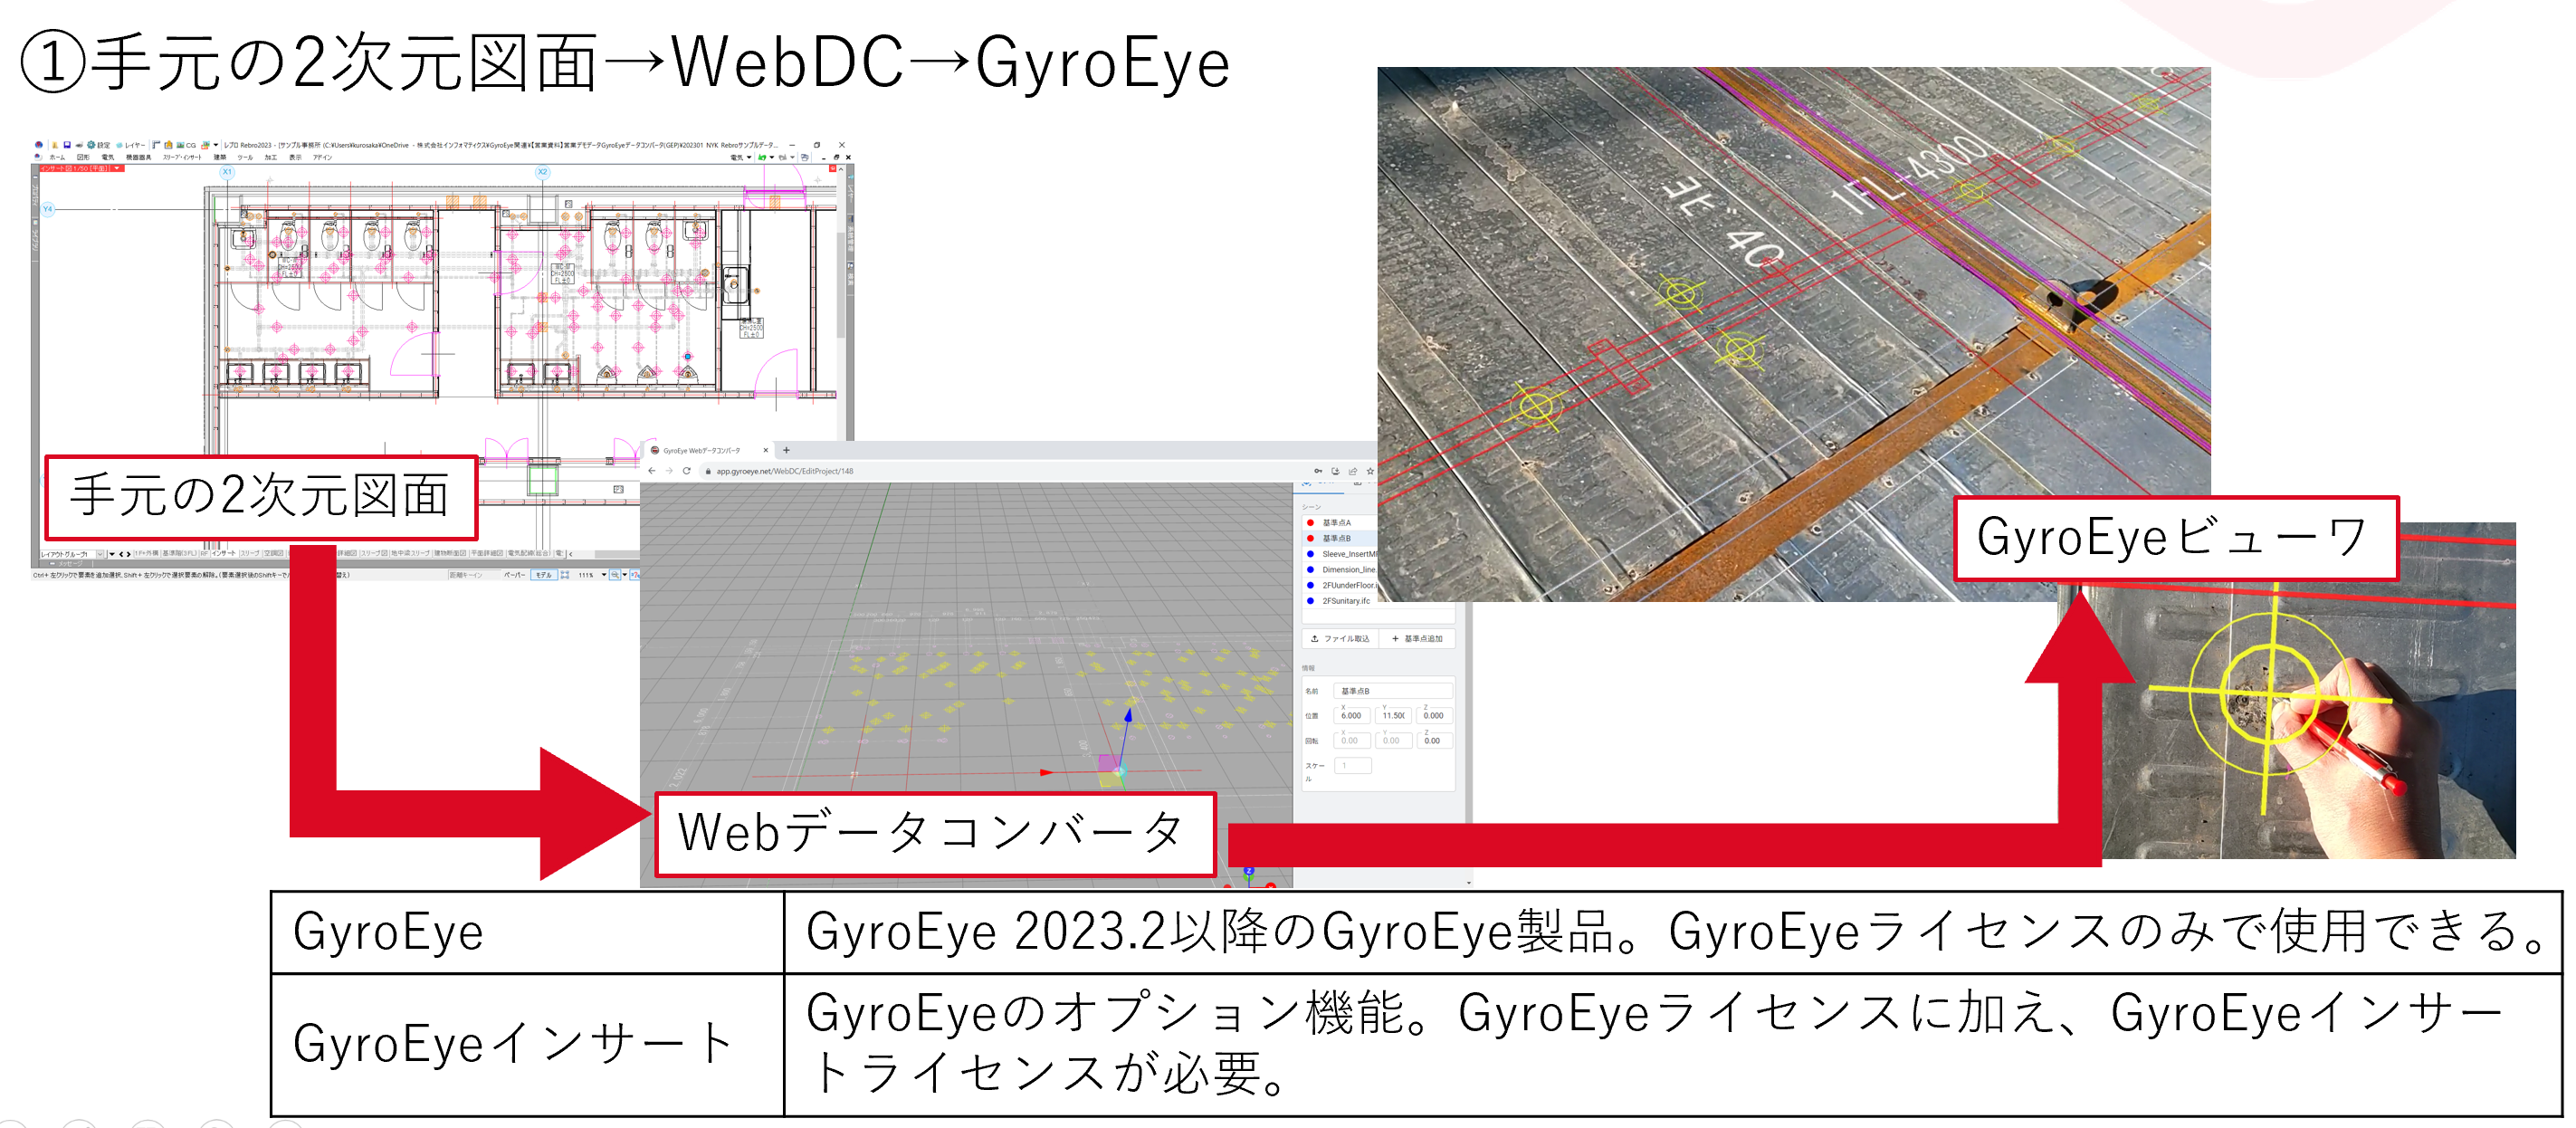The width and height of the screenshot is (2576, 1128).
Task: Click blue color dot of 2FSunitary.ifc
Action: tap(1310, 601)
